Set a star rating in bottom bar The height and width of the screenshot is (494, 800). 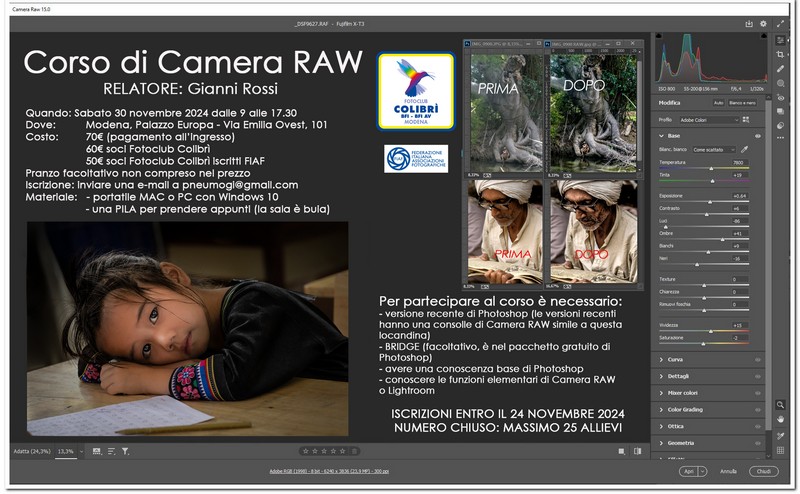(324, 451)
